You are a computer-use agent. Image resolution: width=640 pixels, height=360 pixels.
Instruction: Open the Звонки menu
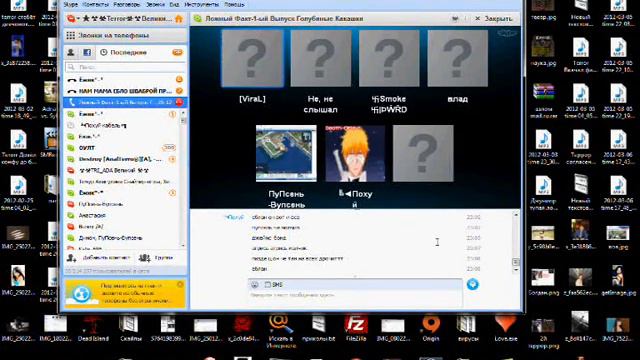point(156,4)
